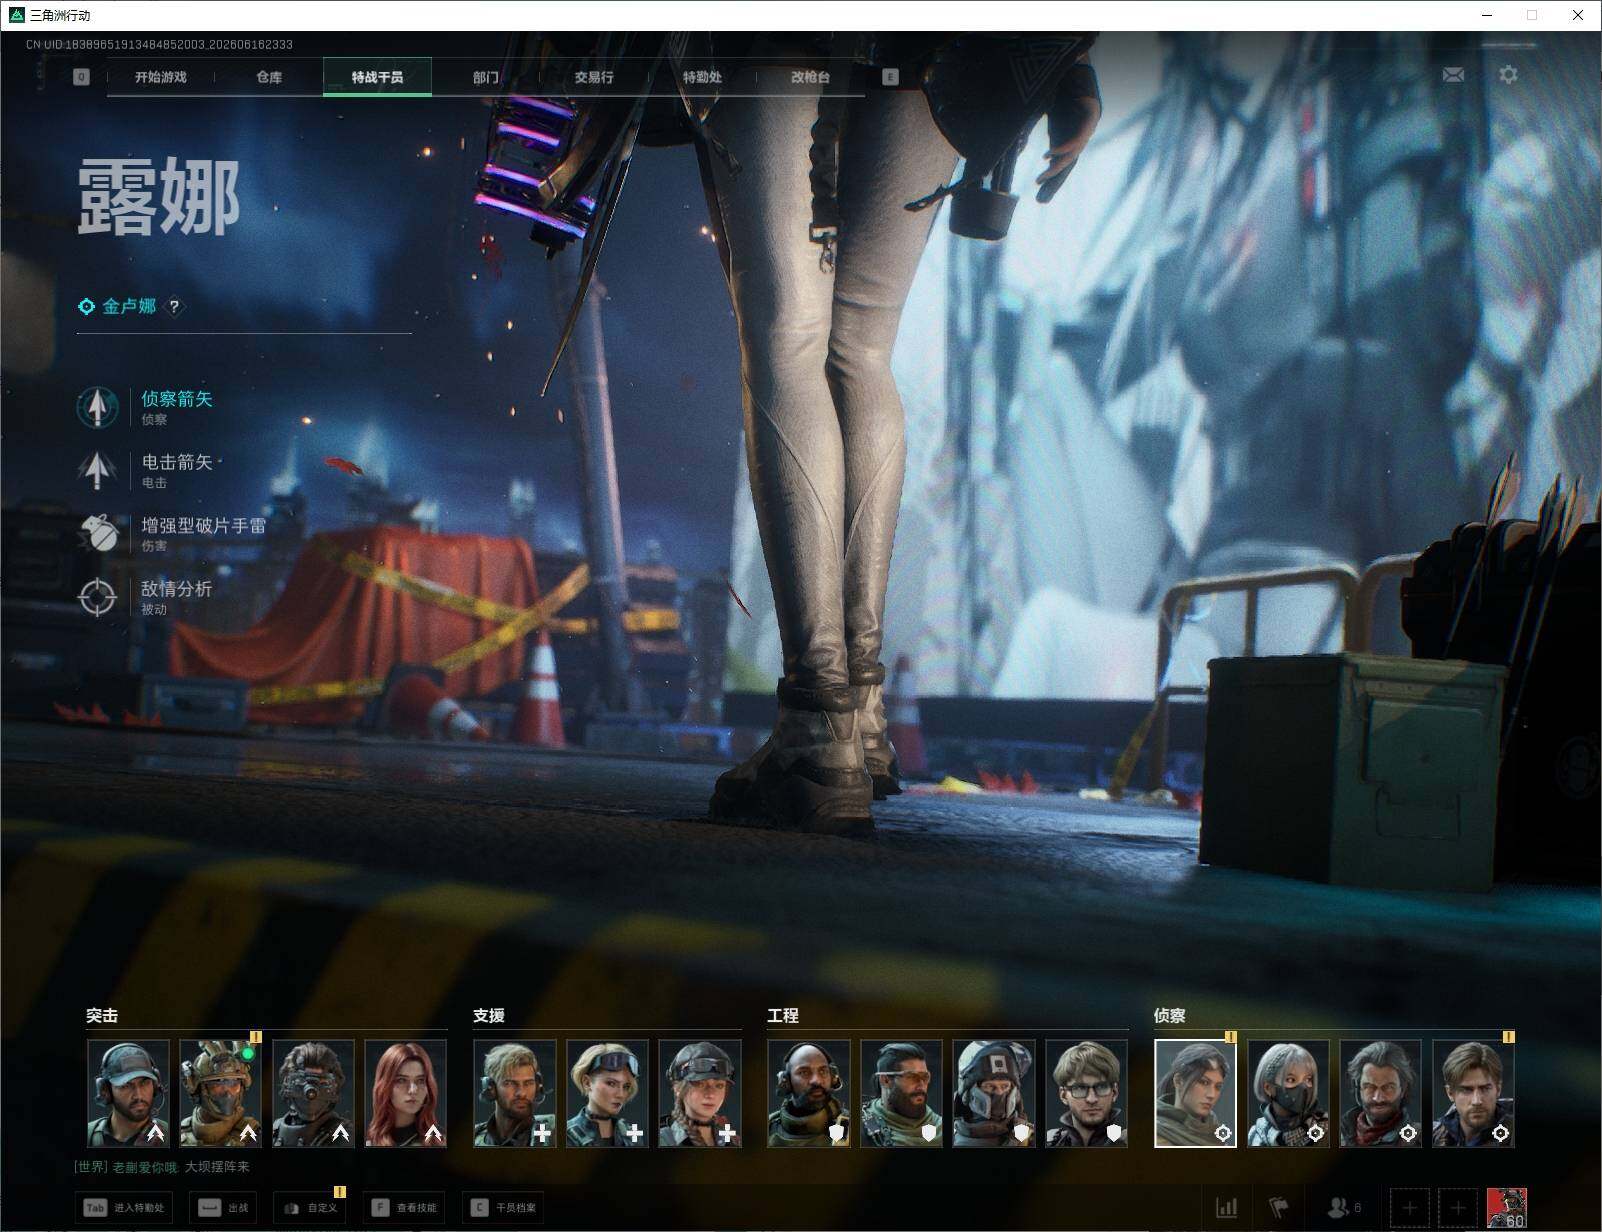Click the 侦察 category heading

click(1170, 1016)
